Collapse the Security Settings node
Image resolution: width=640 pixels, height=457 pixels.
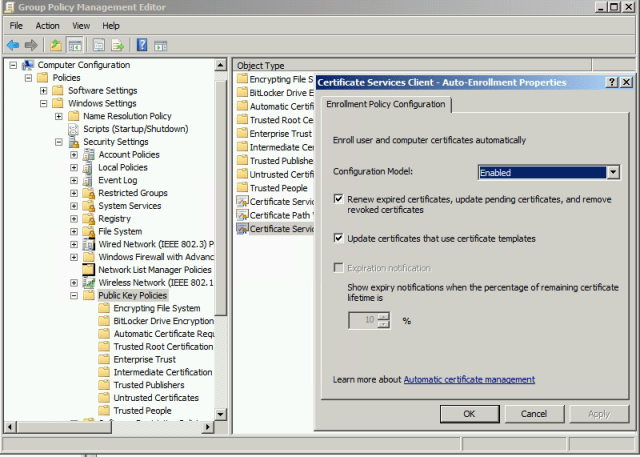click(x=59, y=142)
